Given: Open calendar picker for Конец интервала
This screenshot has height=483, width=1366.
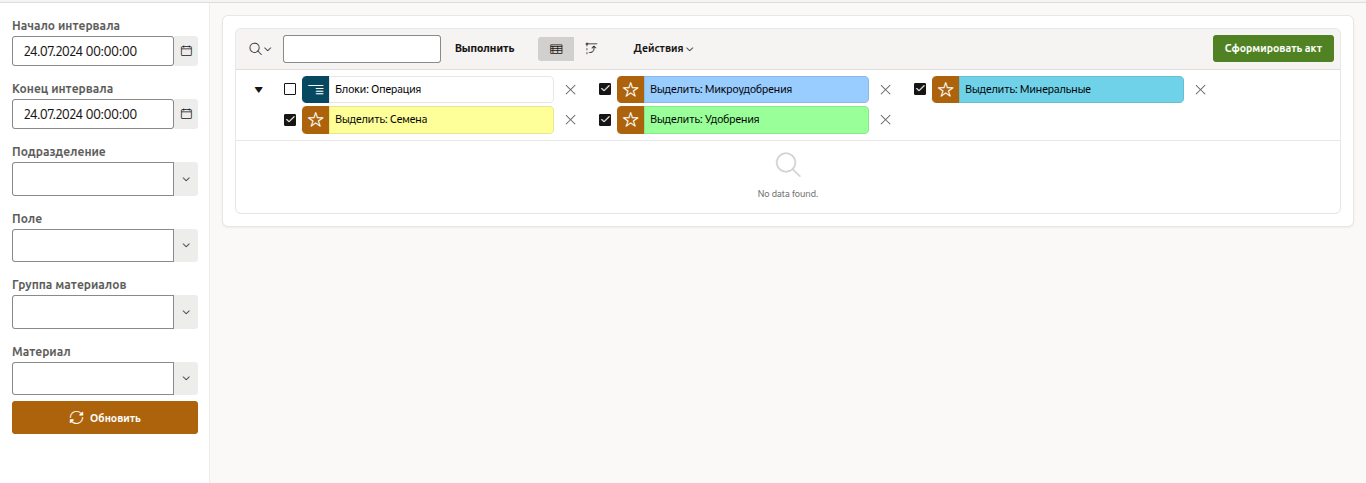Looking at the screenshot, I should point(186,114).
